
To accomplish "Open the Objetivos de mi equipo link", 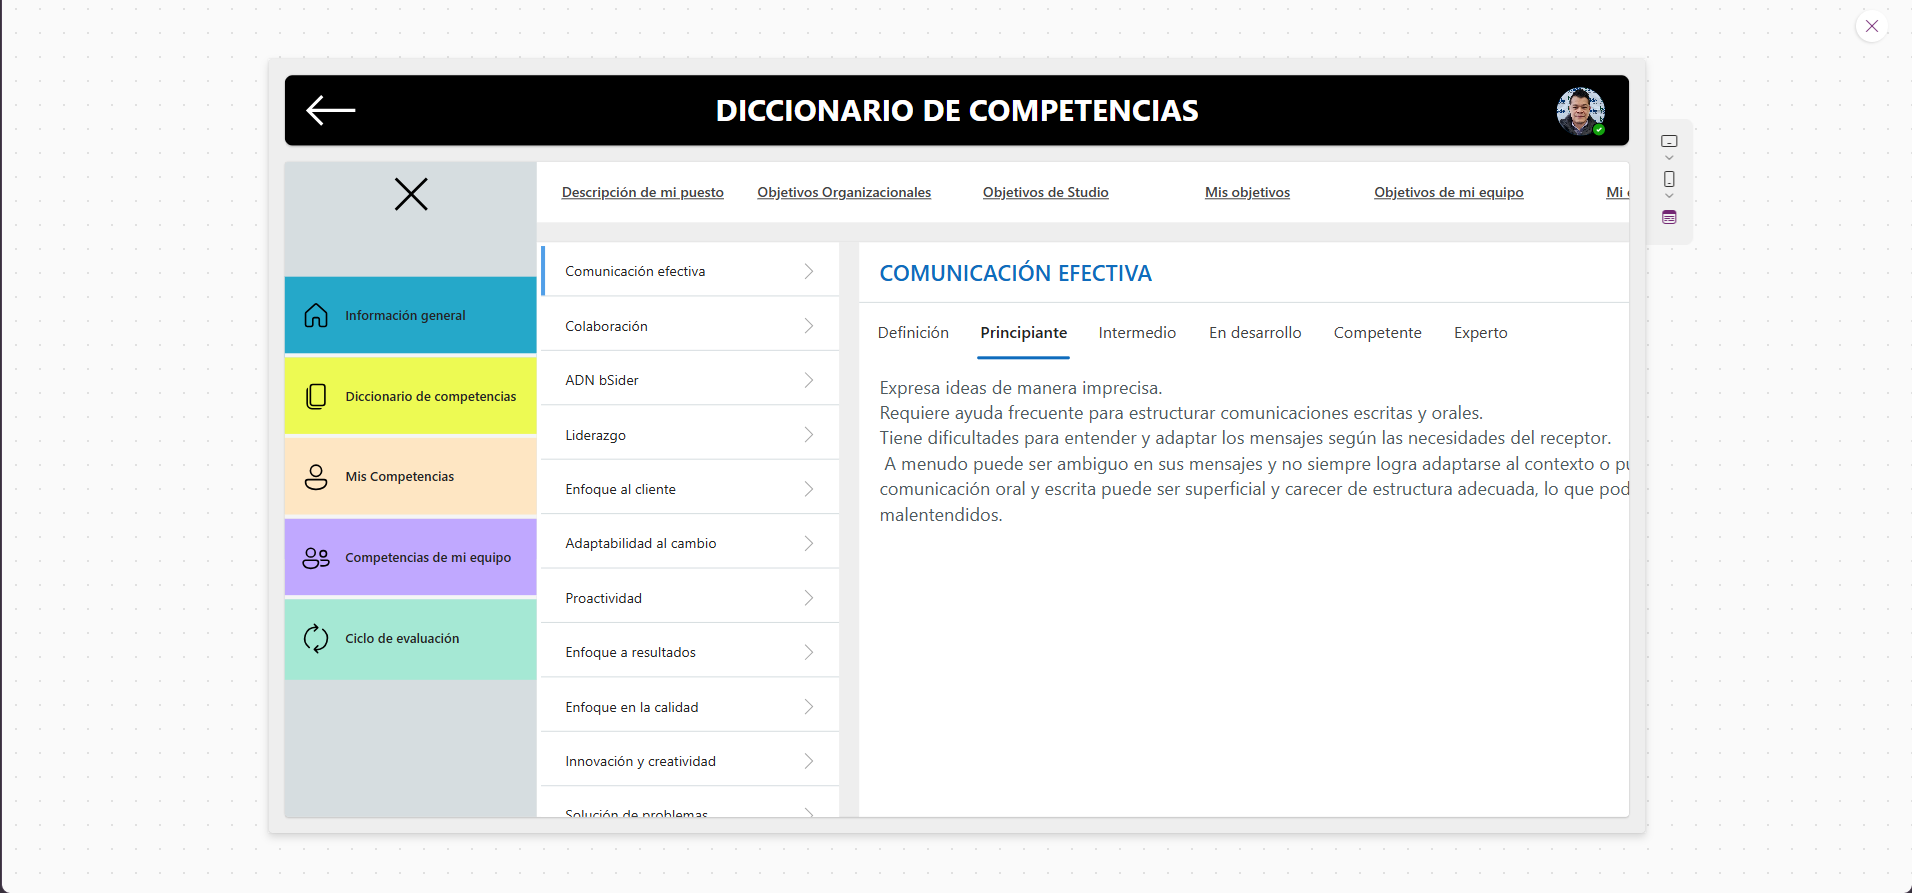I will pyautogui.click(x=1448, y=192).
